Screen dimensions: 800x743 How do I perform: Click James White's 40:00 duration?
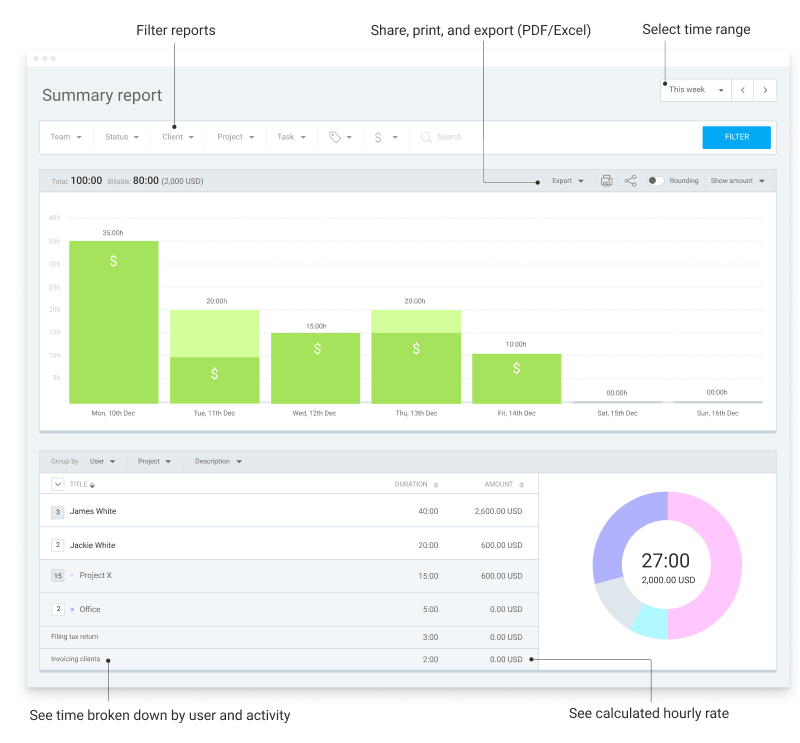(x=428, y=511)
